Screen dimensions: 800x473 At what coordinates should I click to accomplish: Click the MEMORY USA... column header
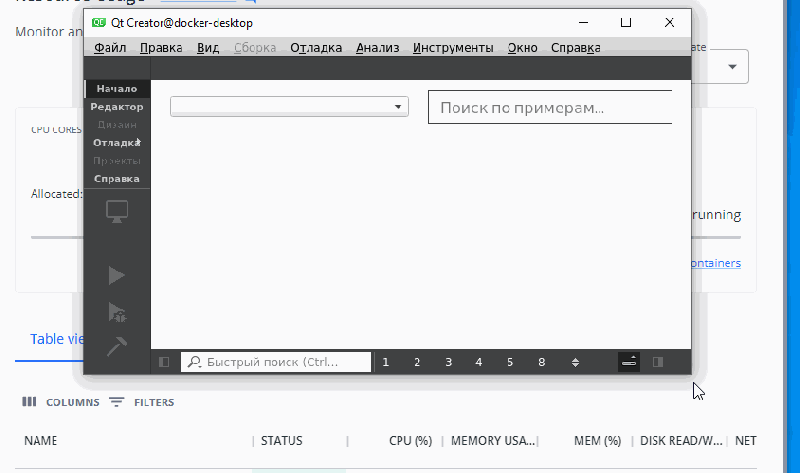click(493, 441)
